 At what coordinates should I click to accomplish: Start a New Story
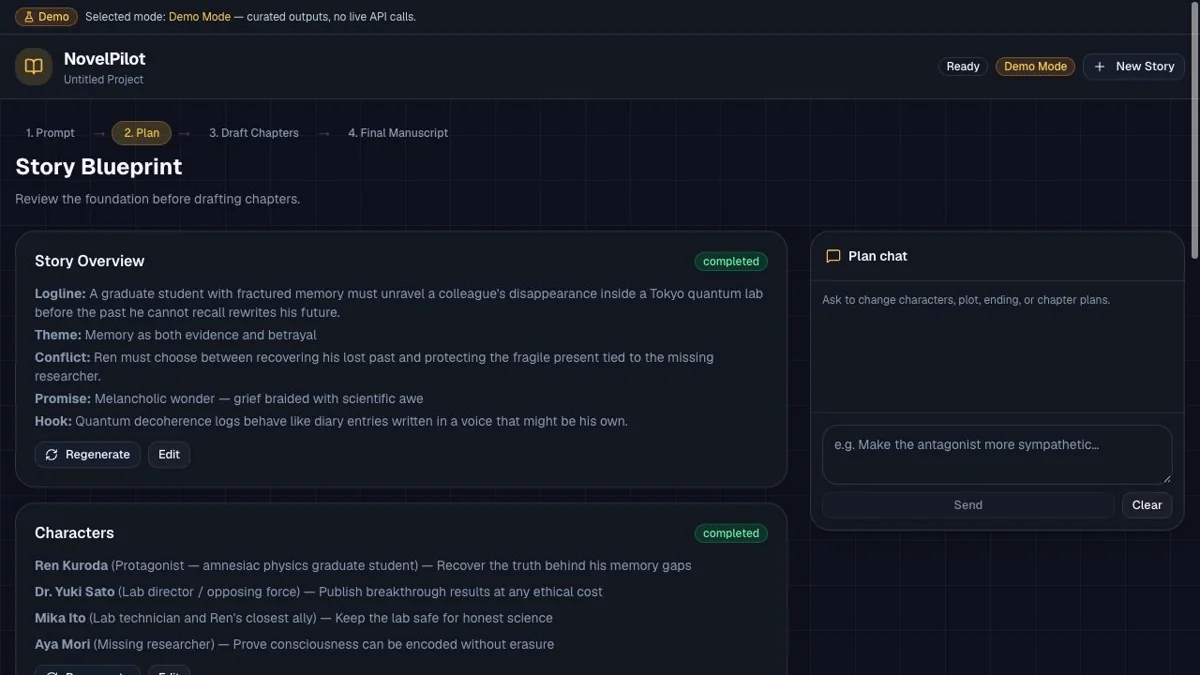(1134, 67)
